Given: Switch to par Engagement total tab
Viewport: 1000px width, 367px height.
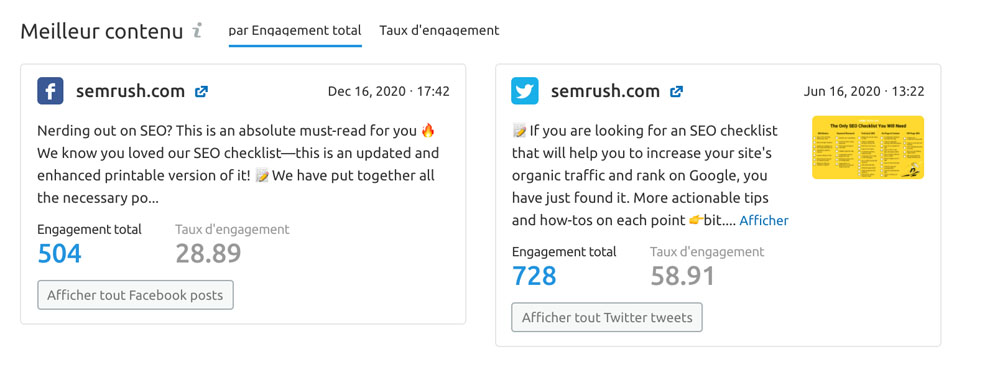Looking at the screenshot, I should point(295,30).
